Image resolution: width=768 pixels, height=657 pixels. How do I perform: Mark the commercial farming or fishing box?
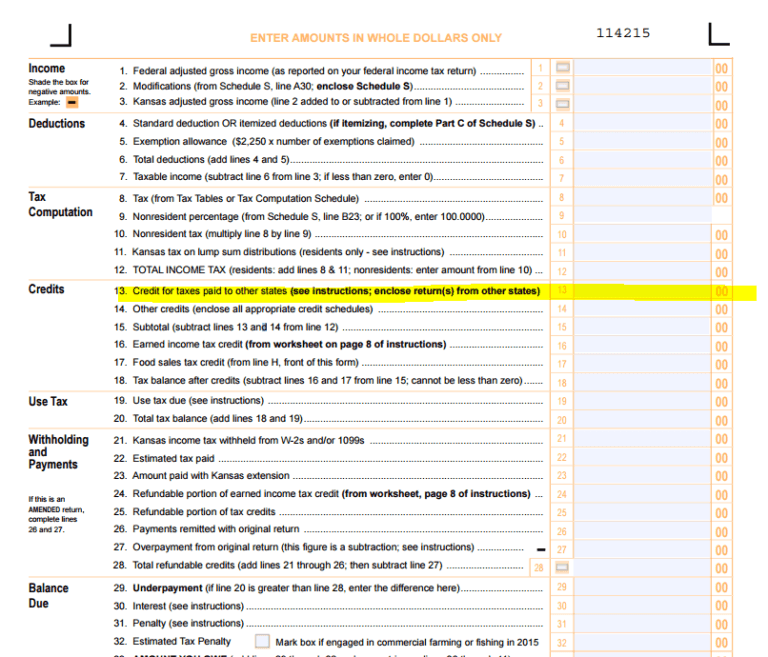tap(262, 641)
